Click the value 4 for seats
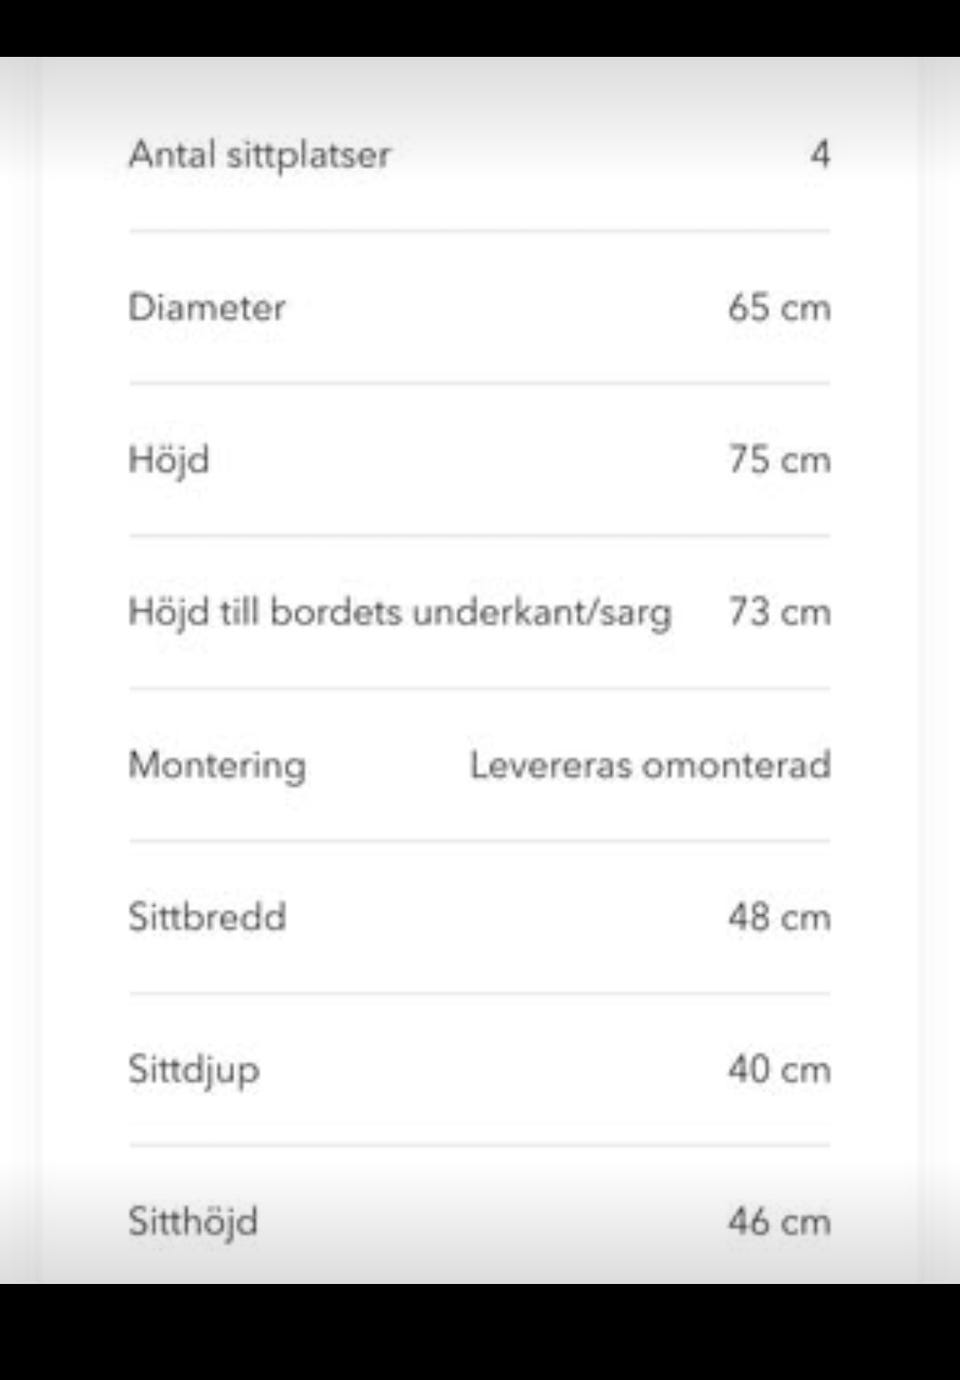 point(820,154)
